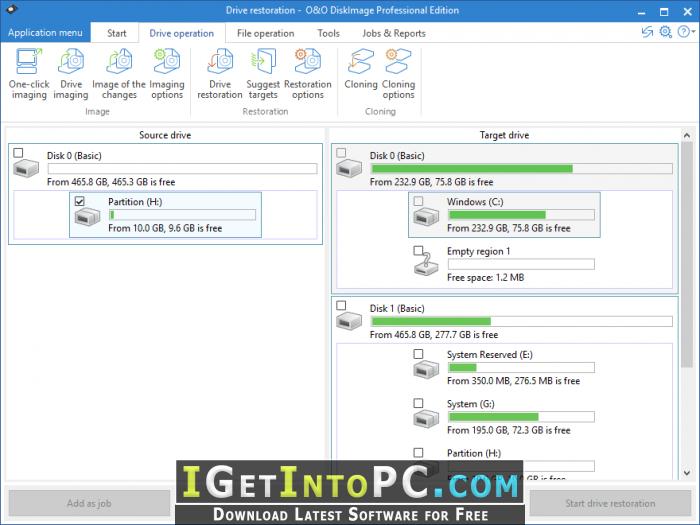Click 'From 465.8 GB, 465.3 GB is free' text

coord(111,182)
